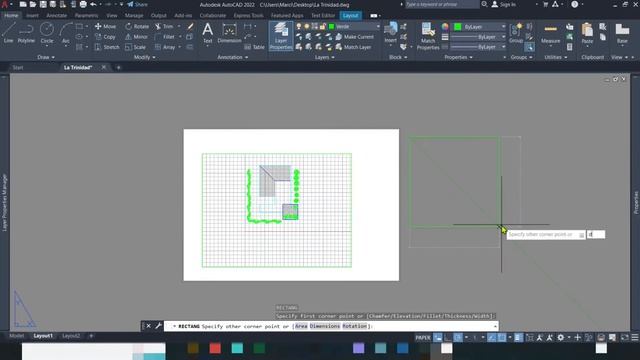Click the Copy tool
The image size is (640, 360).
105,37
